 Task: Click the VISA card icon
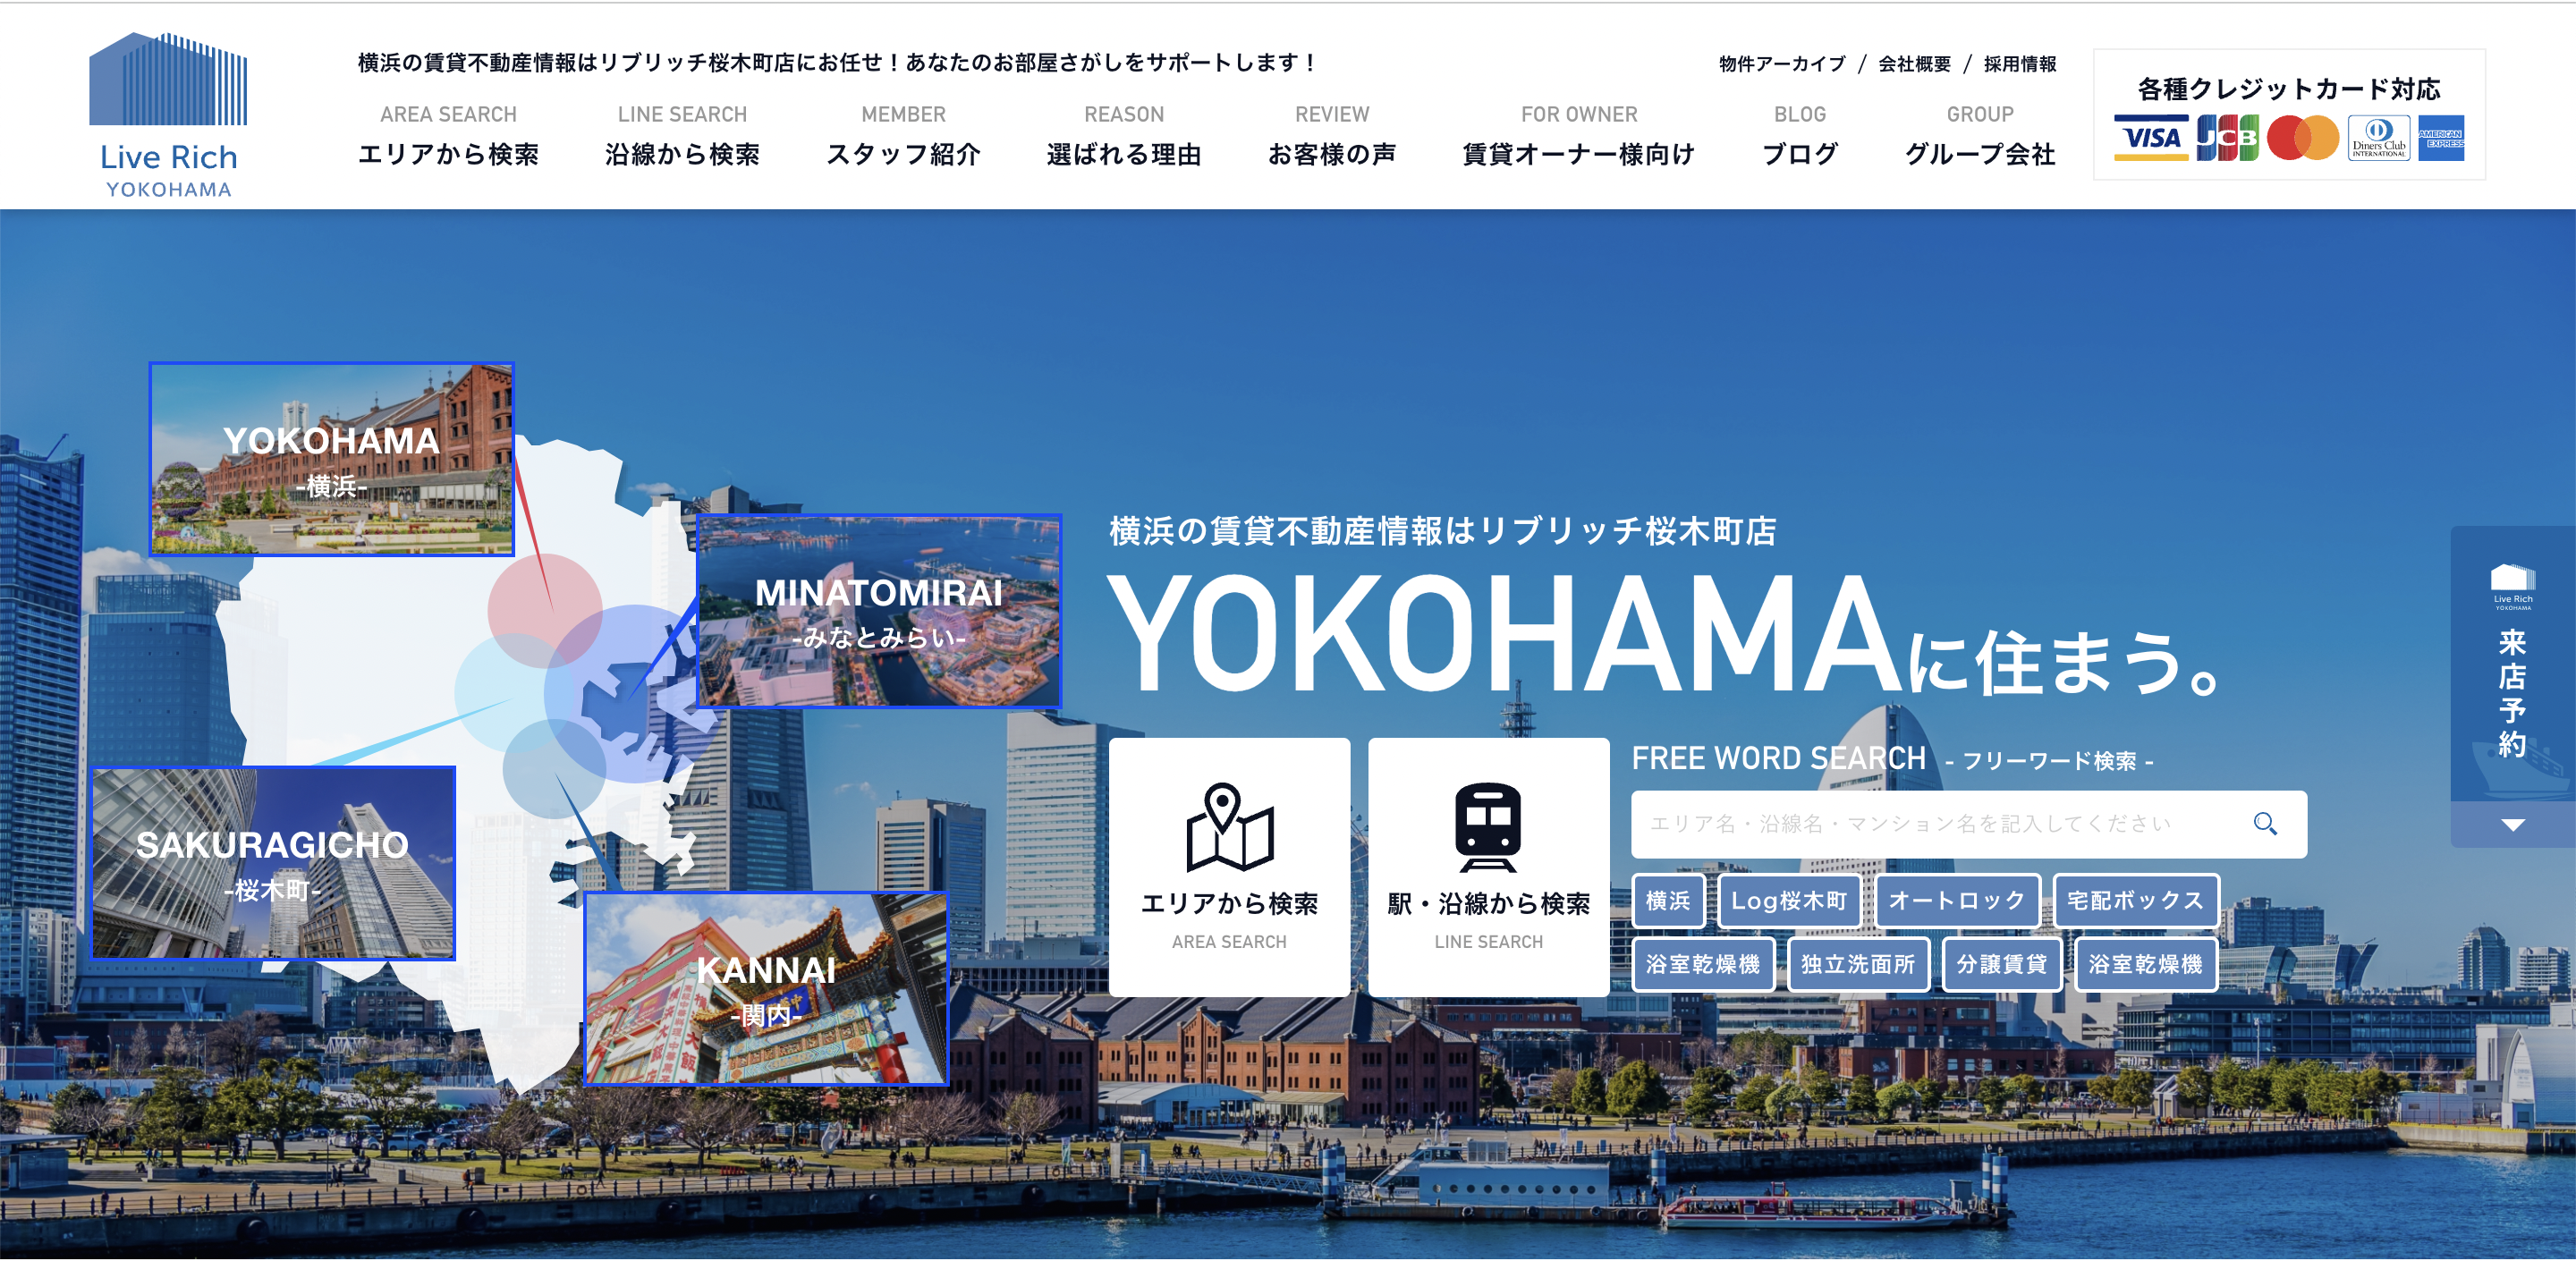click(x=2151, y=137)
